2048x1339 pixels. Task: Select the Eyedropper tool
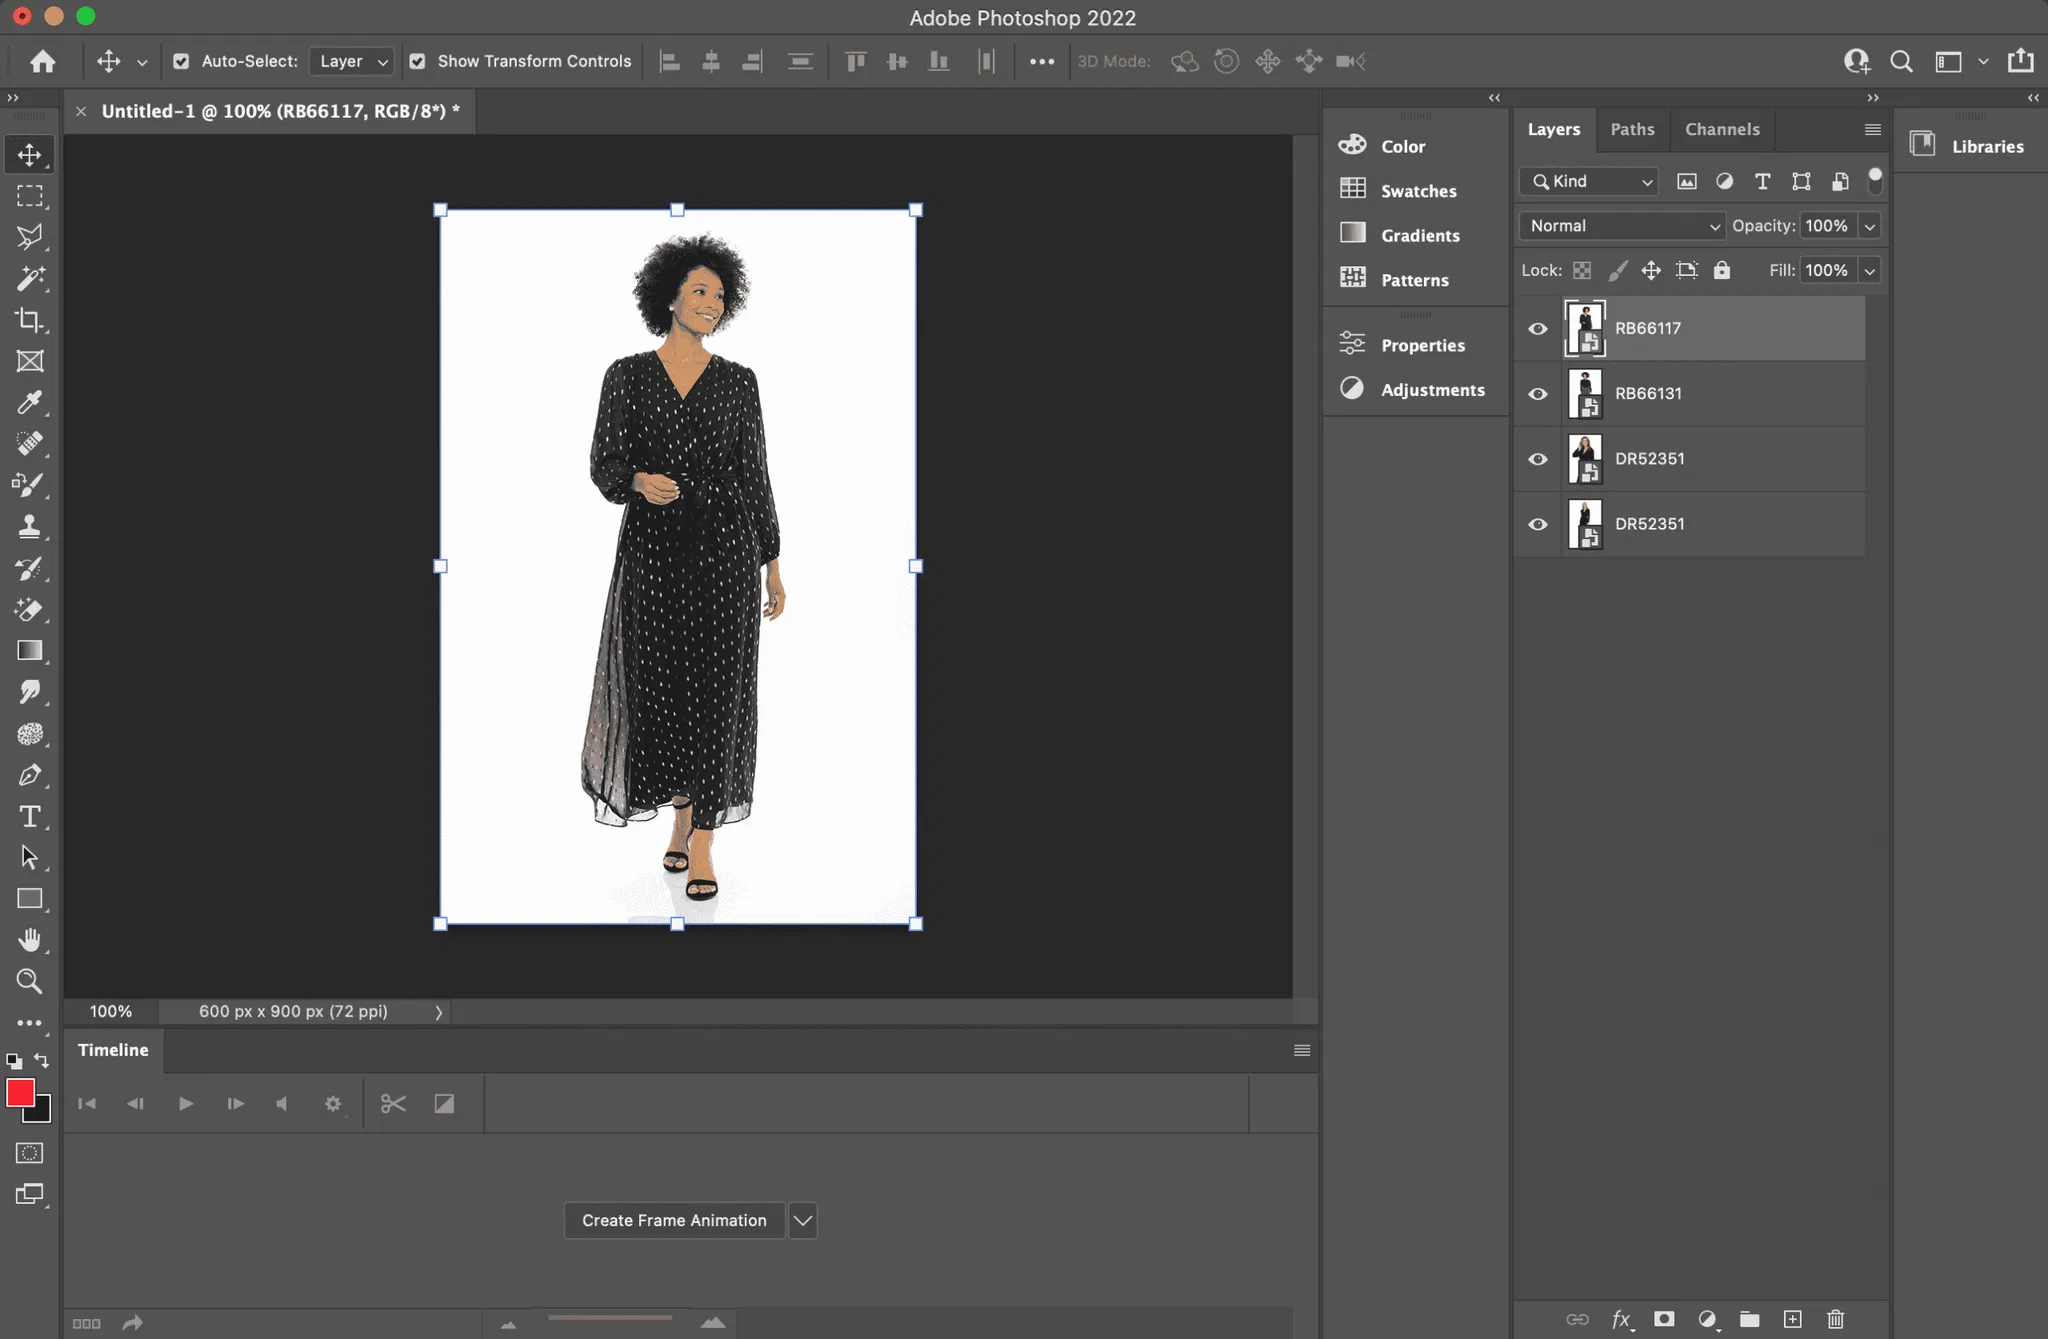pos(29,402)
